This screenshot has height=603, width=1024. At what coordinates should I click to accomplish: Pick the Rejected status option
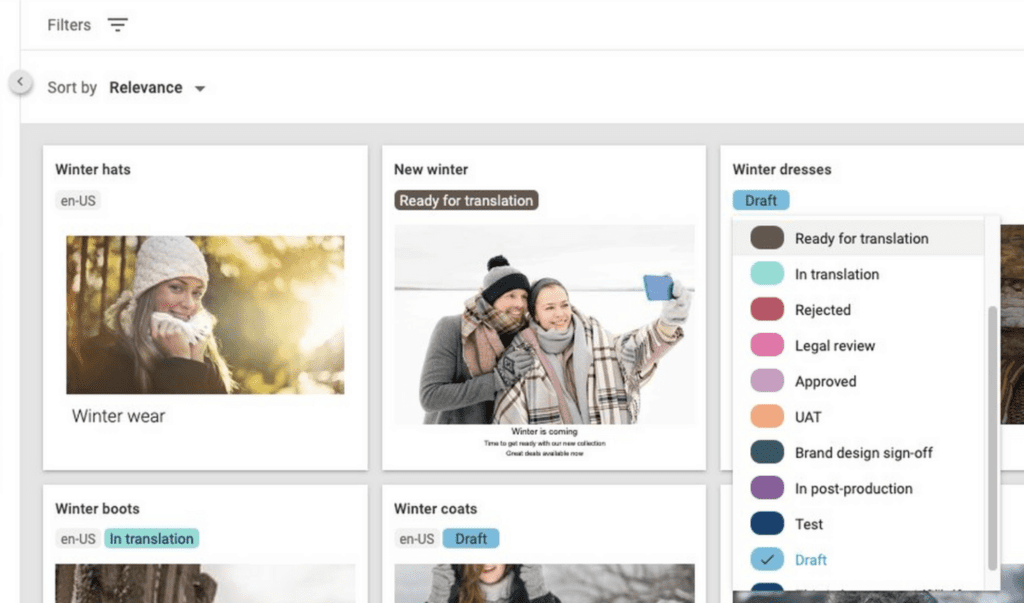[x=822, y=310]
